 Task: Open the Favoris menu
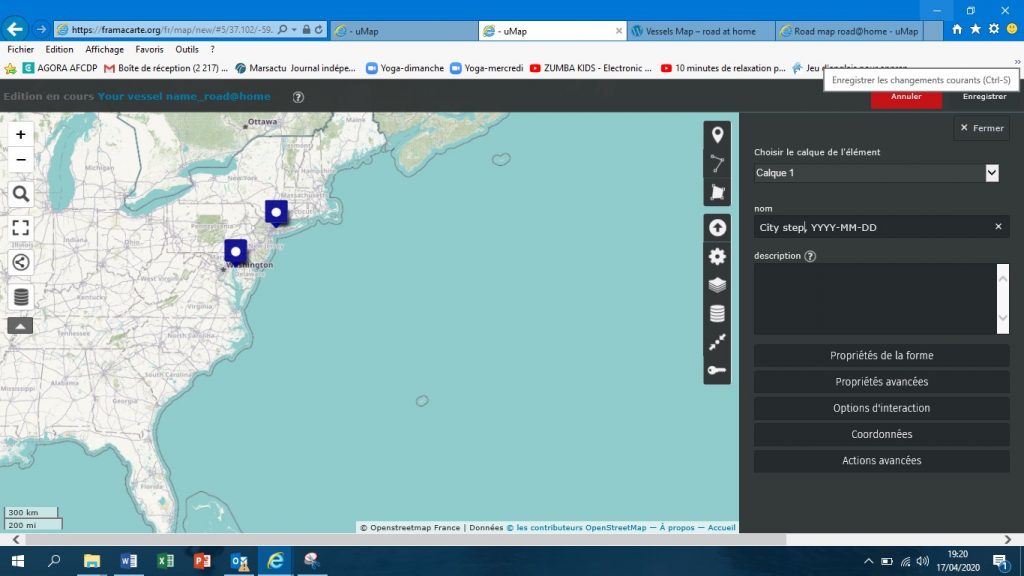(x=149, y=49)
